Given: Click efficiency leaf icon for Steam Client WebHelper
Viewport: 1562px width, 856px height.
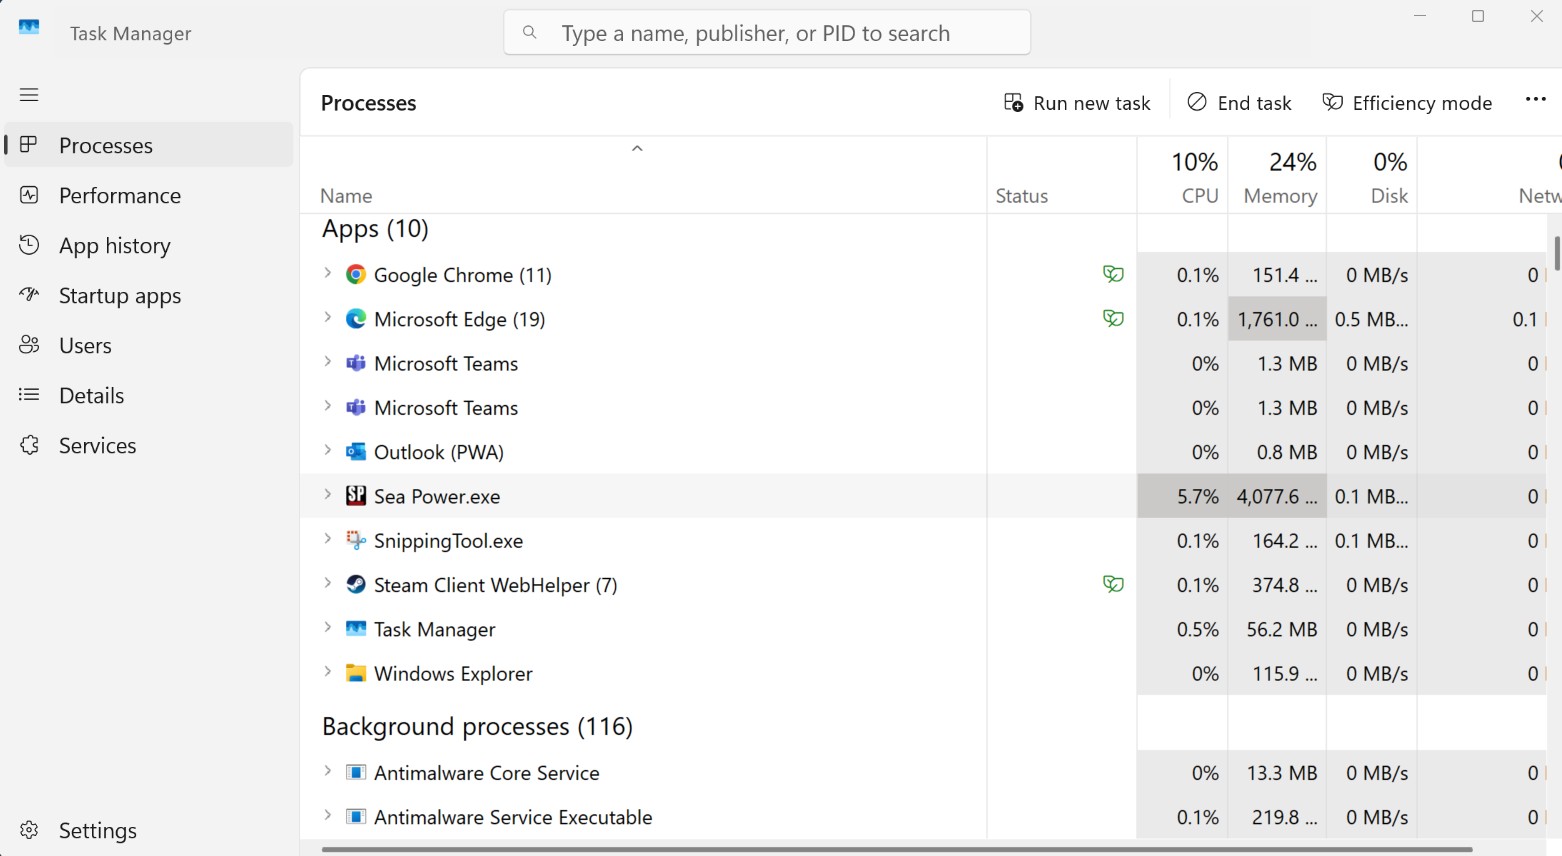Looking at the screenshot, I should click(x=1113, y=584).
